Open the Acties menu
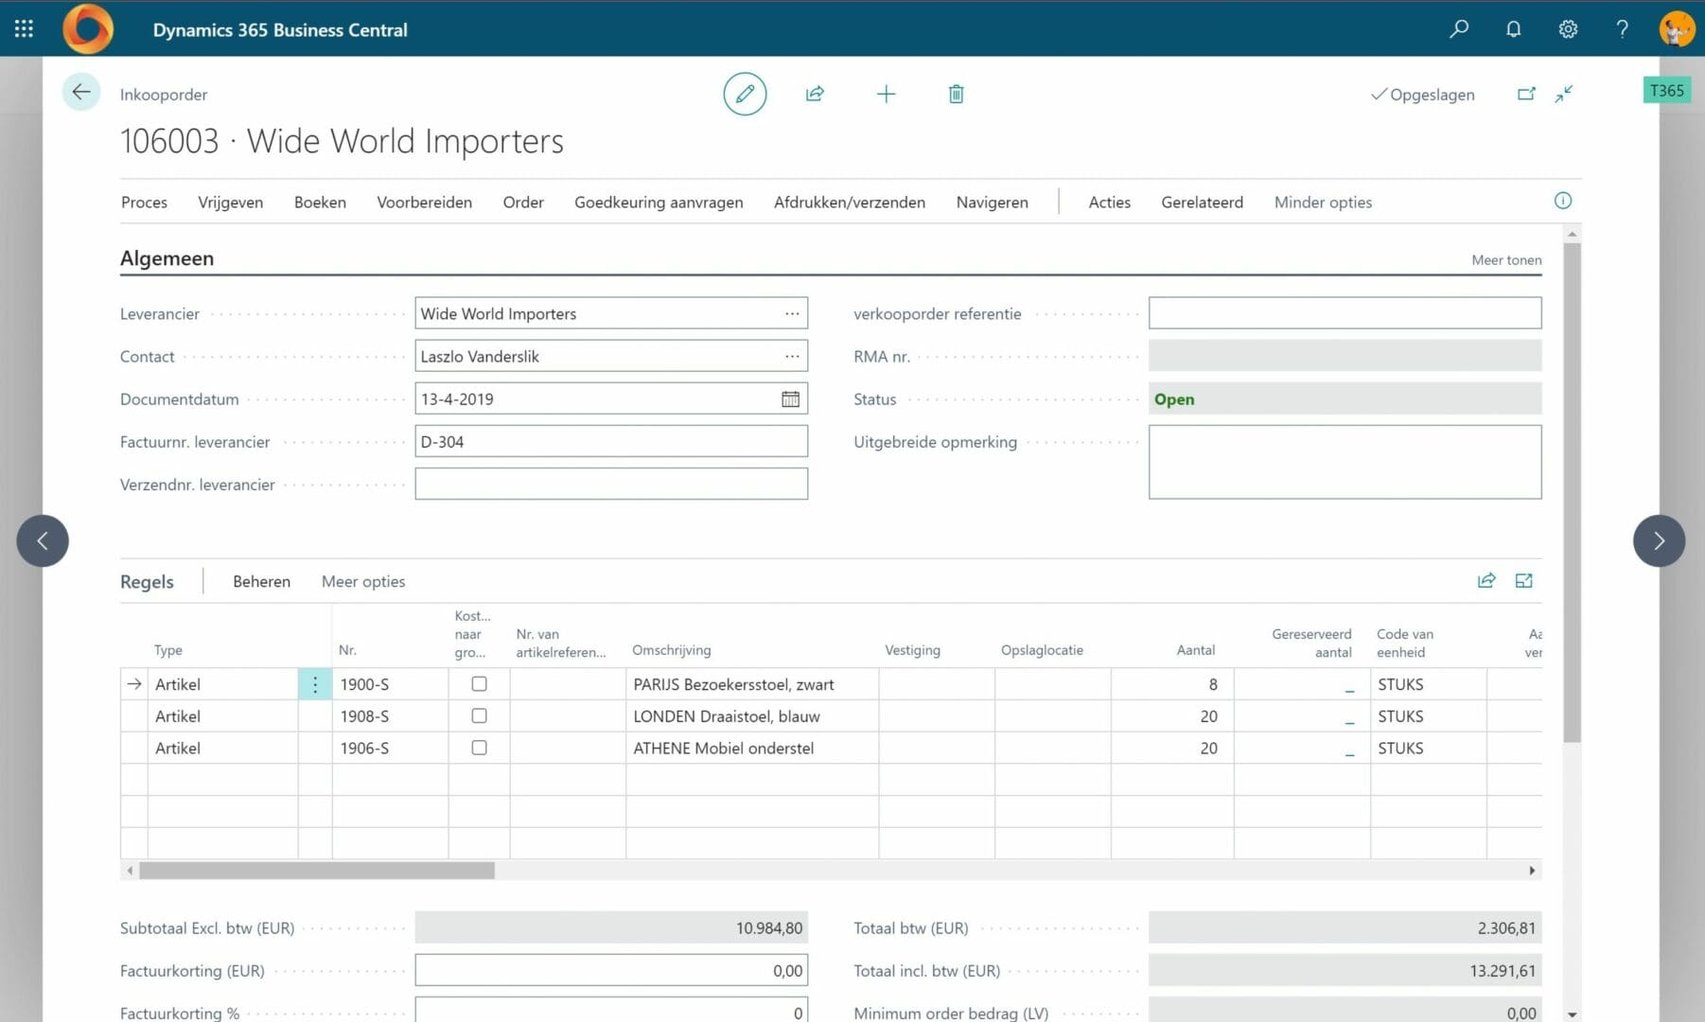This screenshot has width=1705, height=1022. pyautogui.click(x=1109, y=202)
